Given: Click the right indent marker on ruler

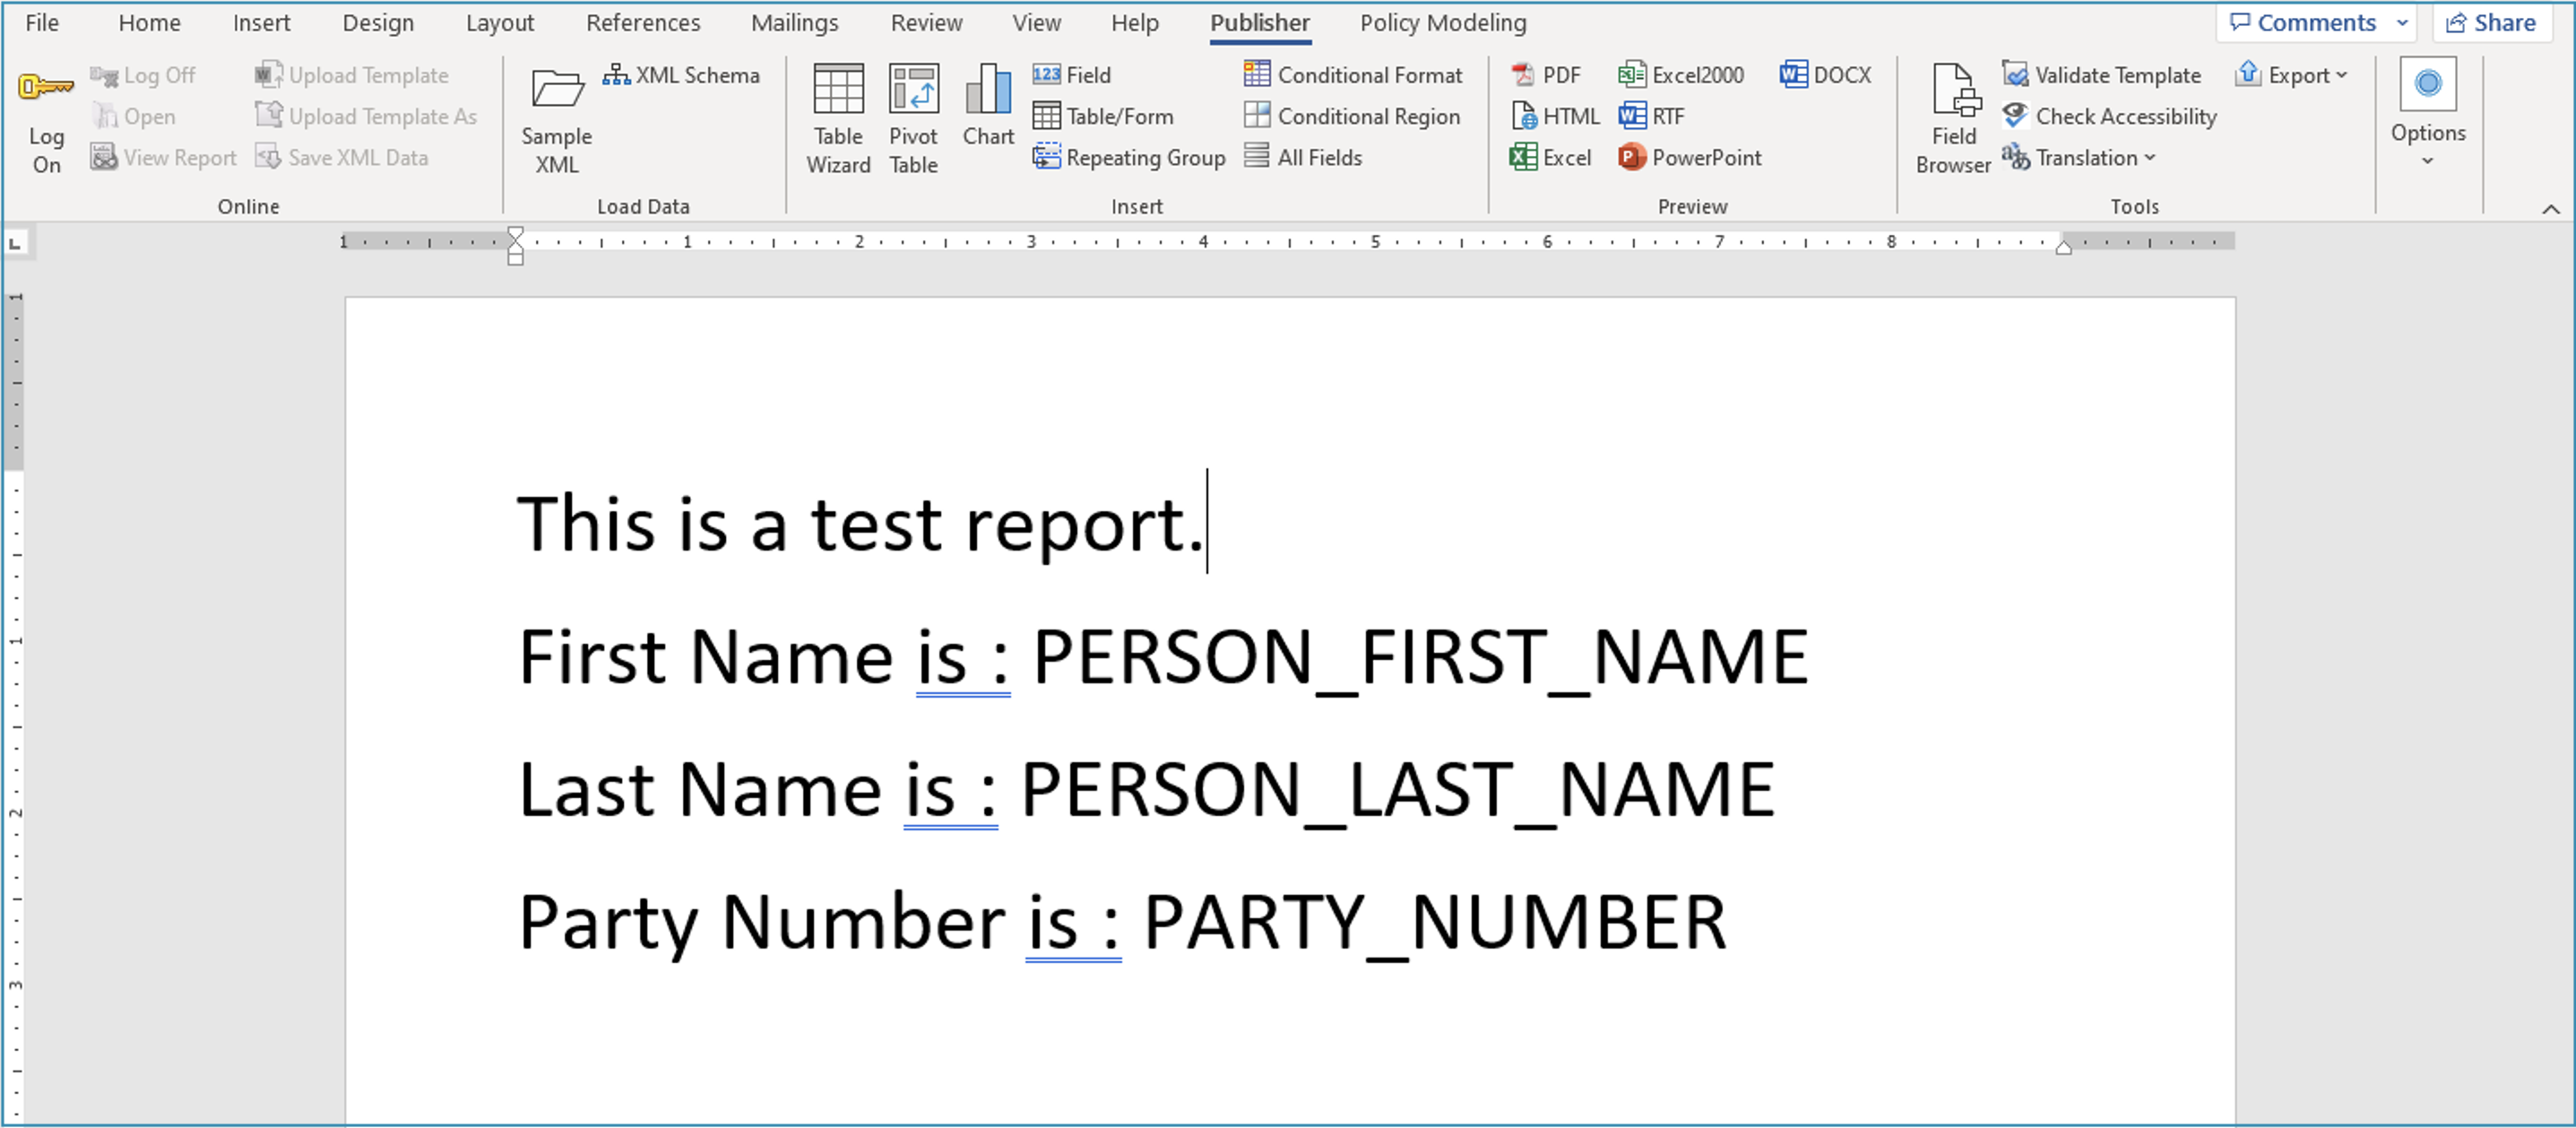Looking at the screenshot, I should pyautogui.click(x=2063, y=248).
